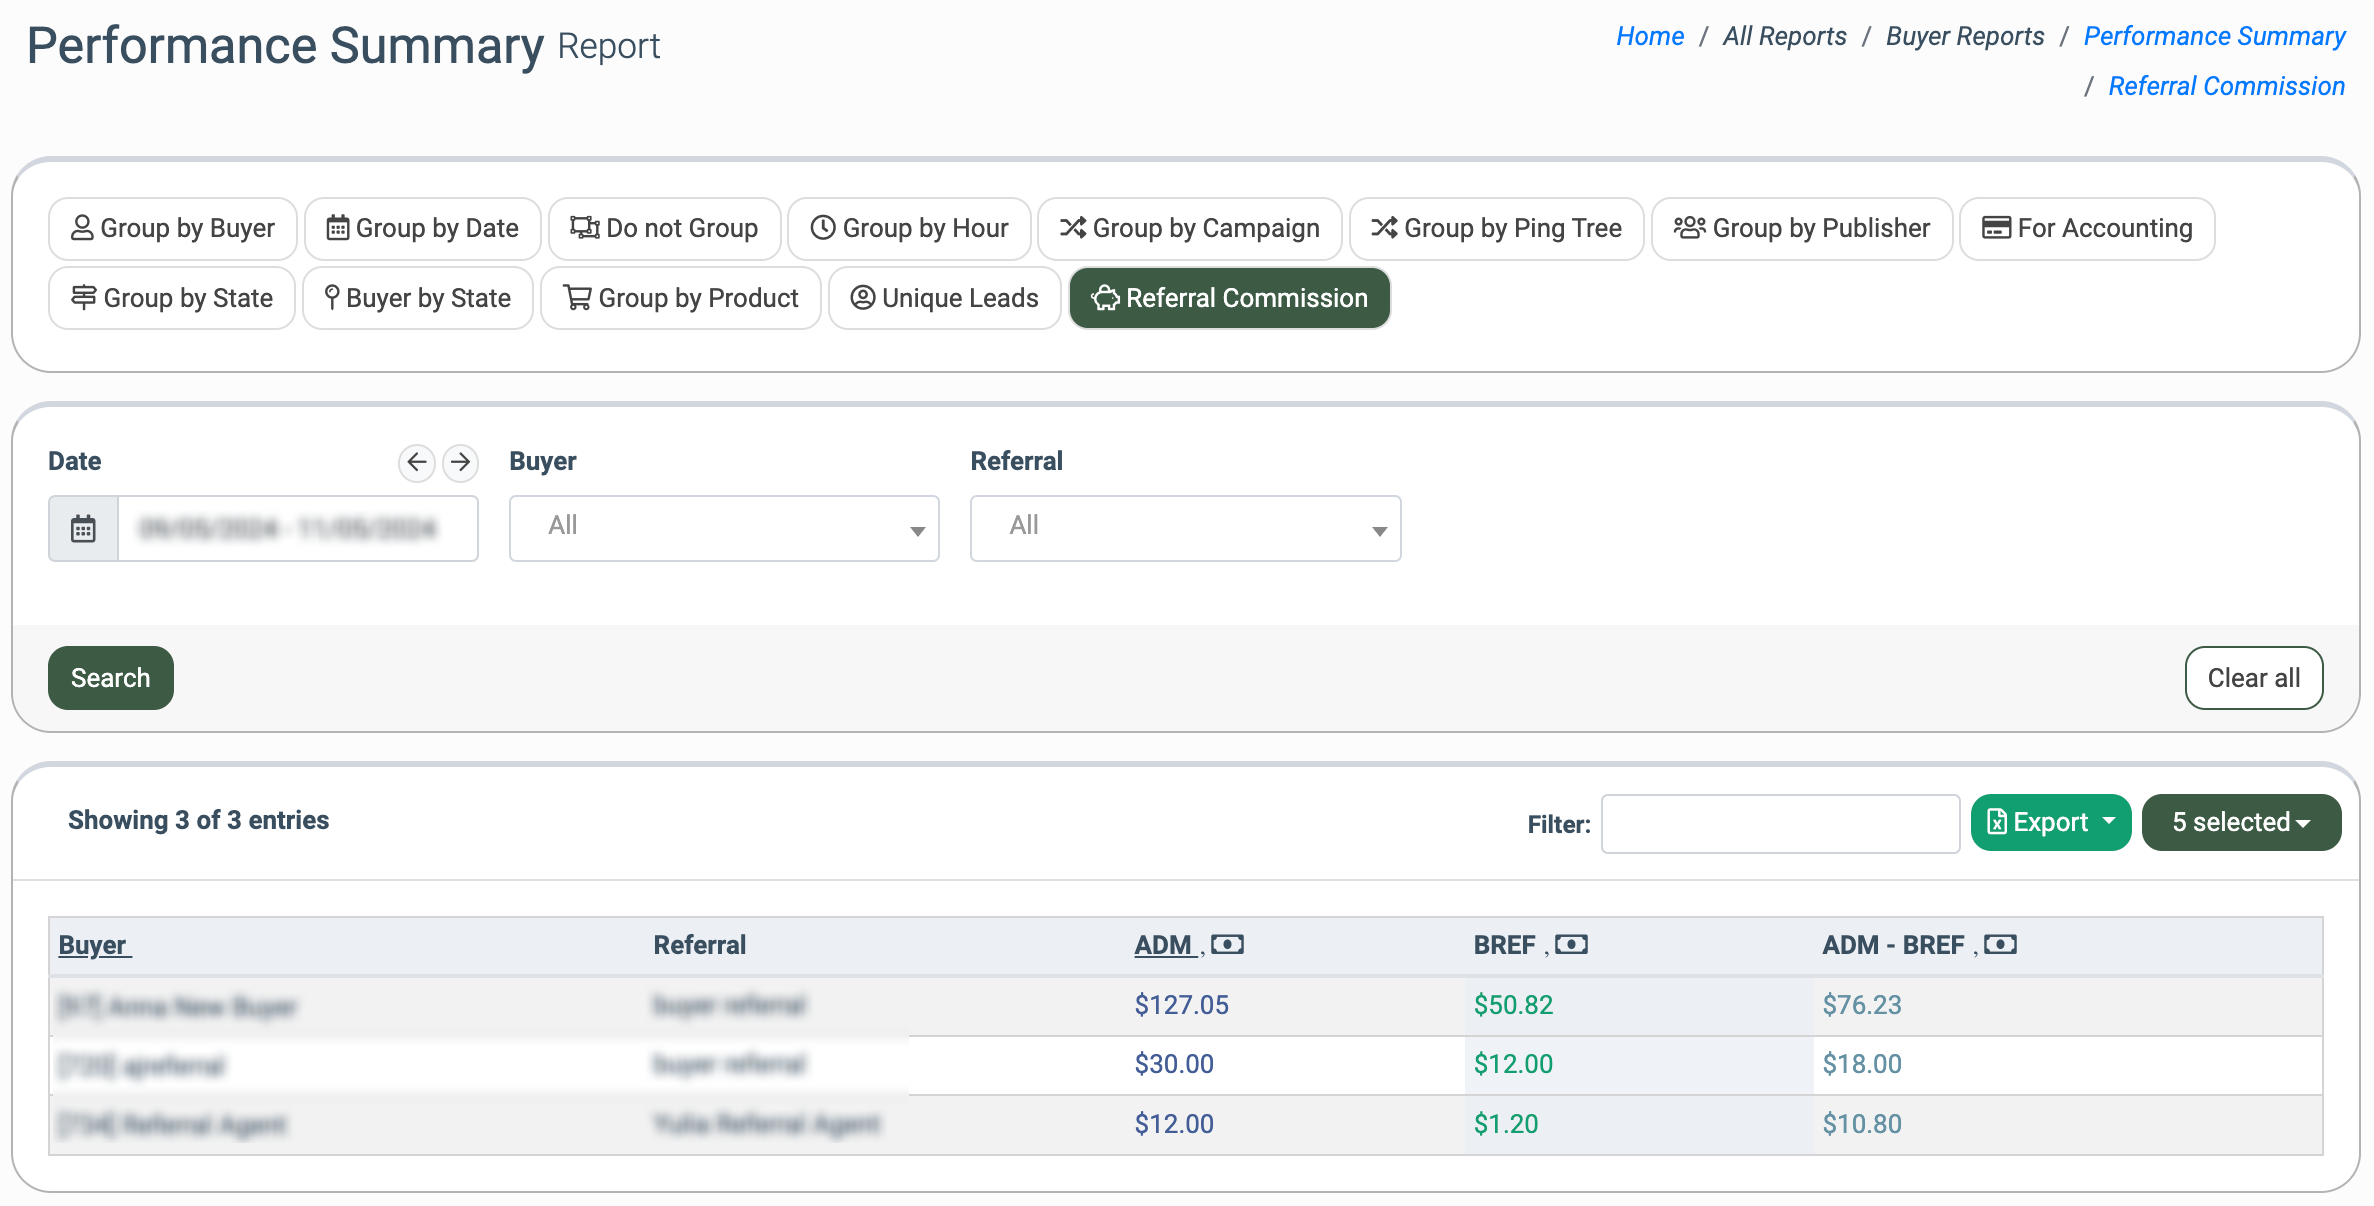Switch to Group by Ping Tree
Viewport: 2374px width, 1206px height.
coord(1496,228)
